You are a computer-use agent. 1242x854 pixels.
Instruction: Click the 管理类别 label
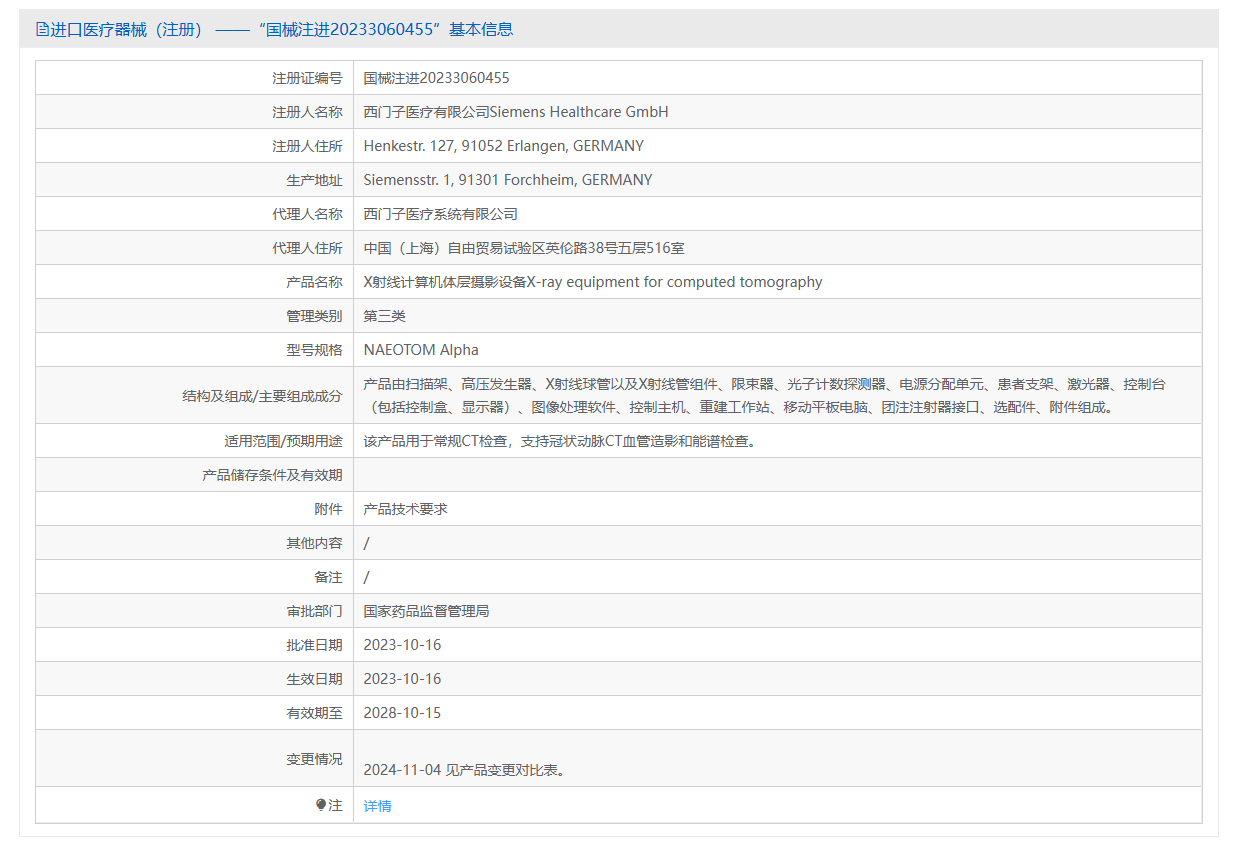(314, 316)
